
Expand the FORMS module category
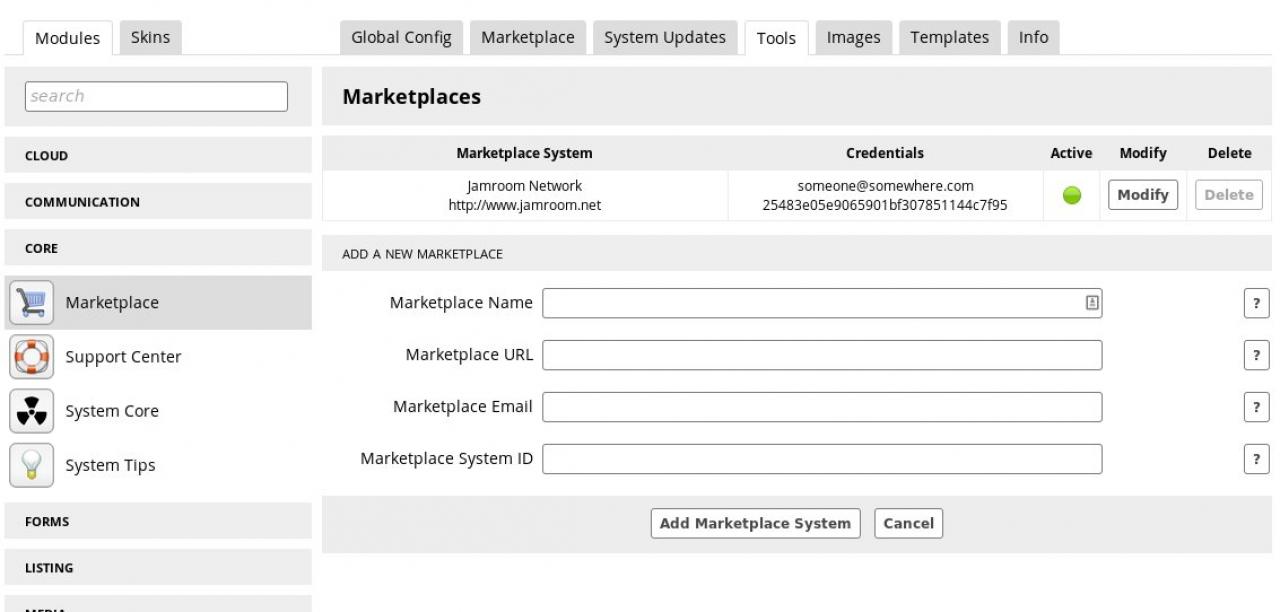coord(158,522)
